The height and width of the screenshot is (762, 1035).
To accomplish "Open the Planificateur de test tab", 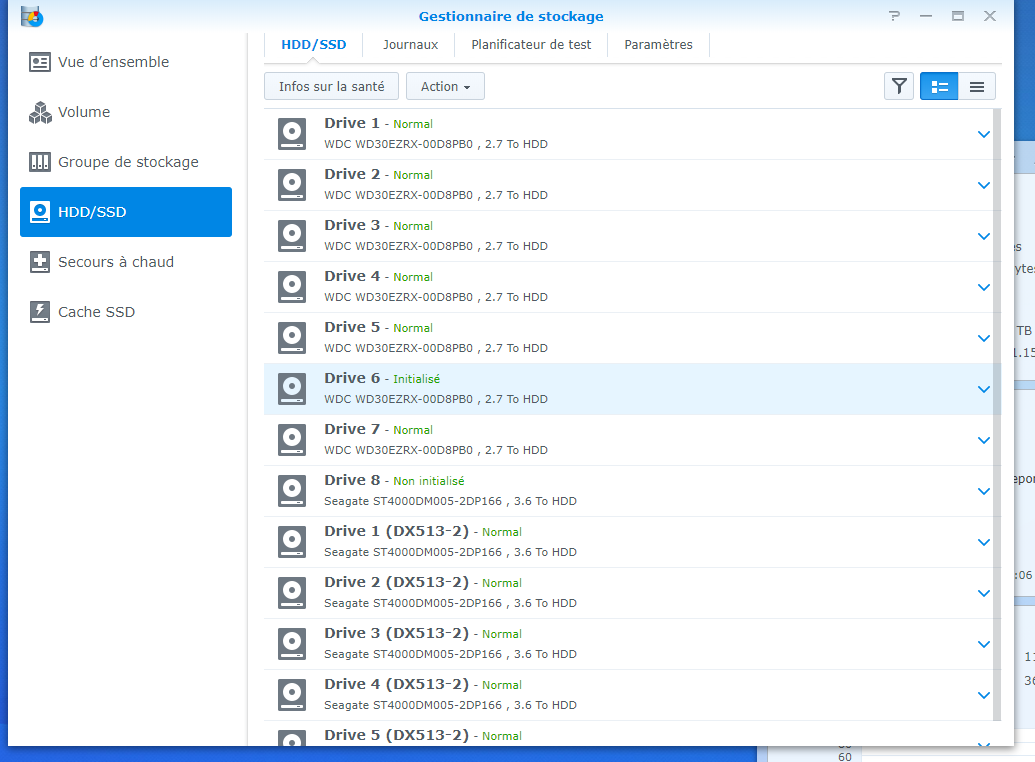I will coord(531,44).
